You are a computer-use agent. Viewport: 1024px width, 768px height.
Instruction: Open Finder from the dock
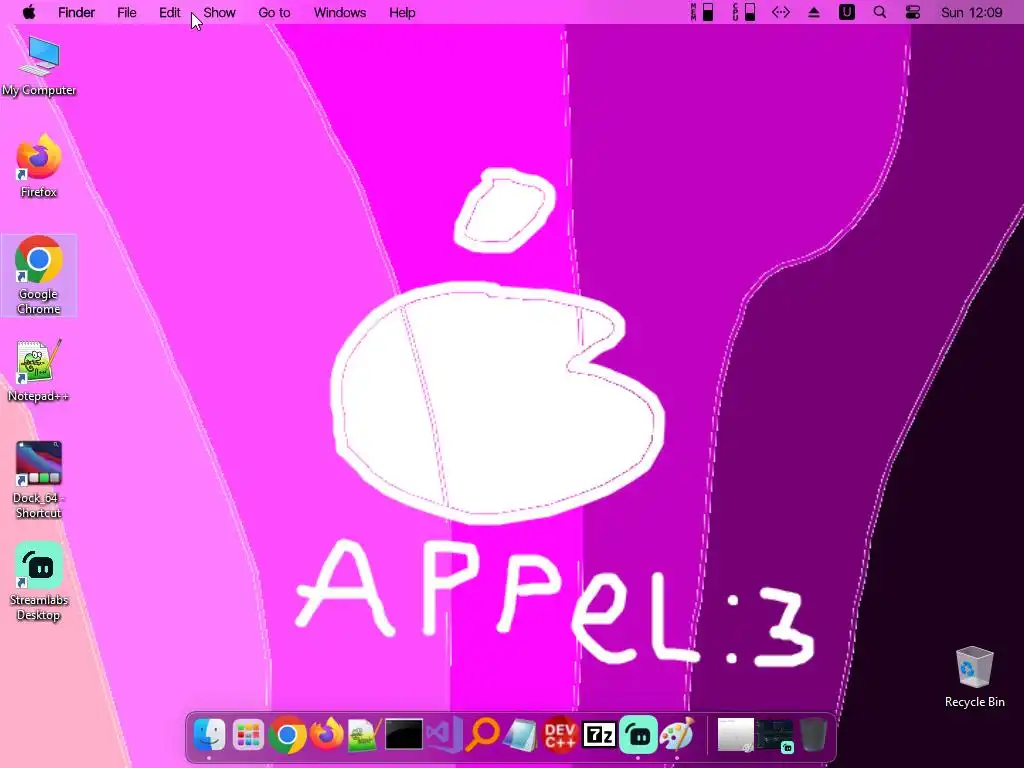pyautogui.click(x=209, y=735)
